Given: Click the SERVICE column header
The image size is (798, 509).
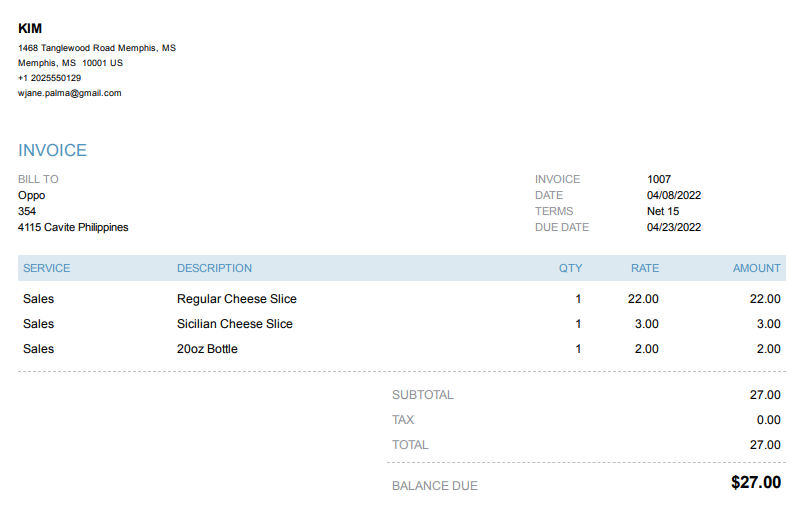Looking at the screenshot, I should click(x=47, y=268).
